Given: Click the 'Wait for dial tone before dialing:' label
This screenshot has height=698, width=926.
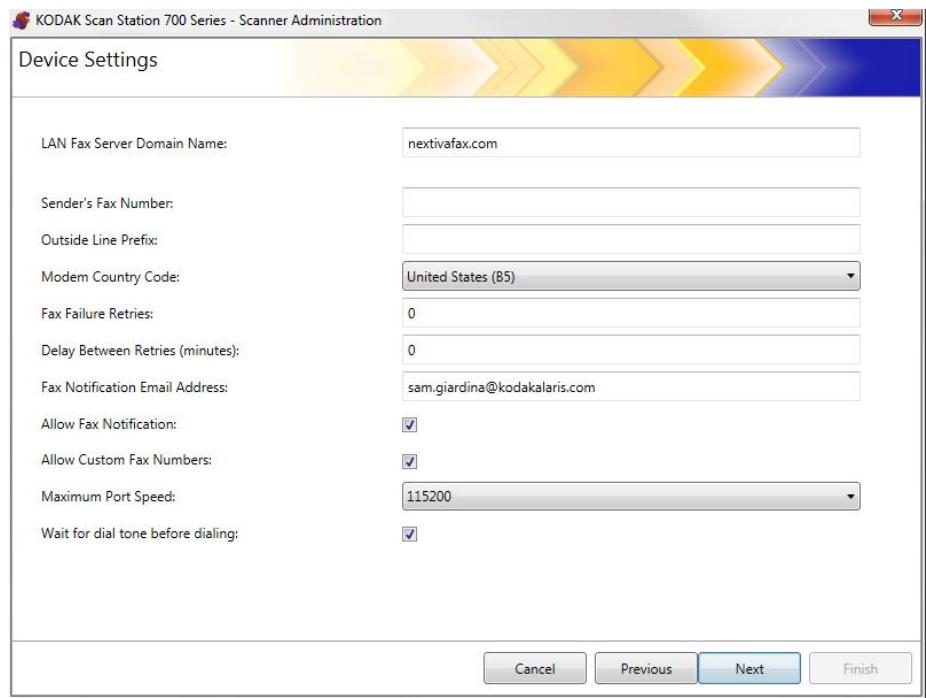Looking at the screenshot, I should [139, 533].
